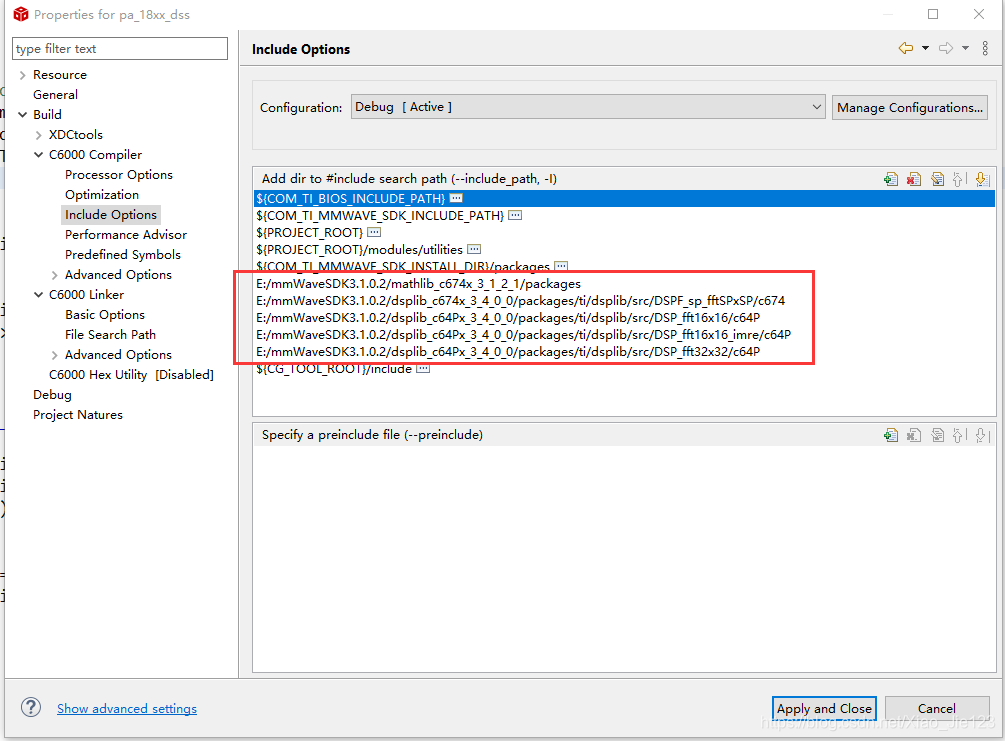This screenshot has width=1005, height=741.
Task: Open the dialog help question mark
Action: (31, 708)
